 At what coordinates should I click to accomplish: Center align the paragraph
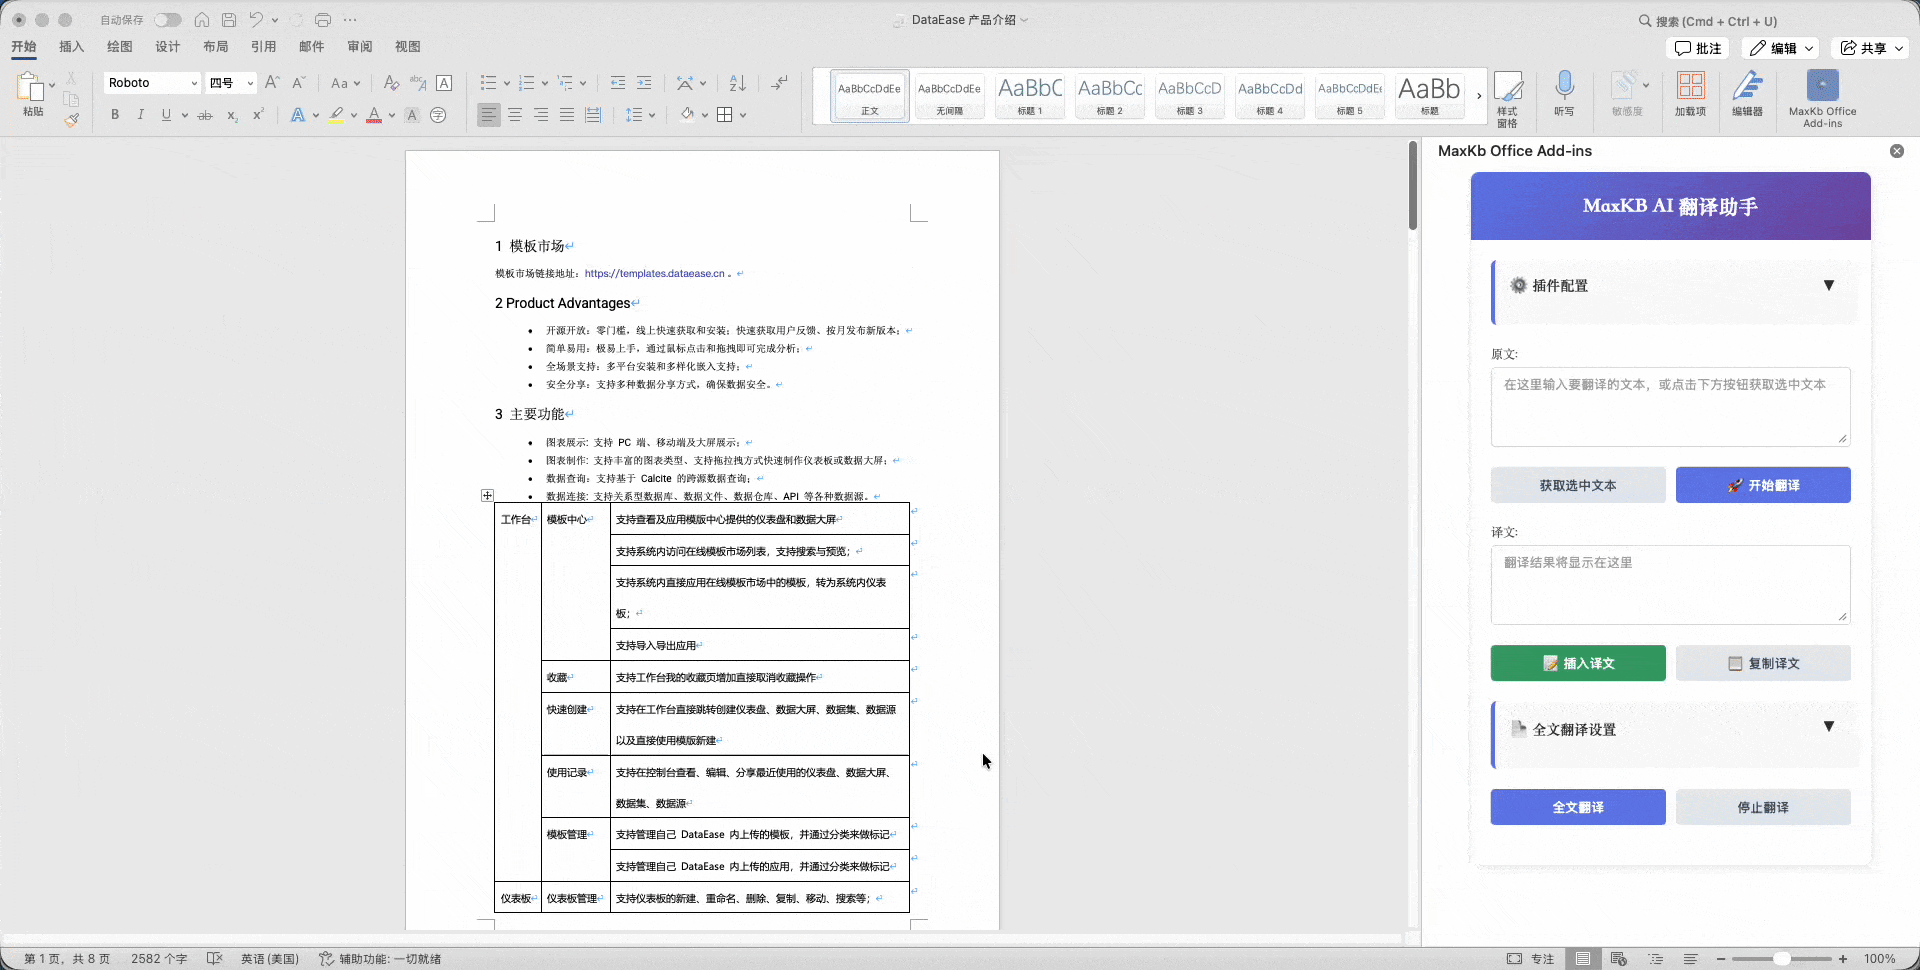(x=515, y=115)
